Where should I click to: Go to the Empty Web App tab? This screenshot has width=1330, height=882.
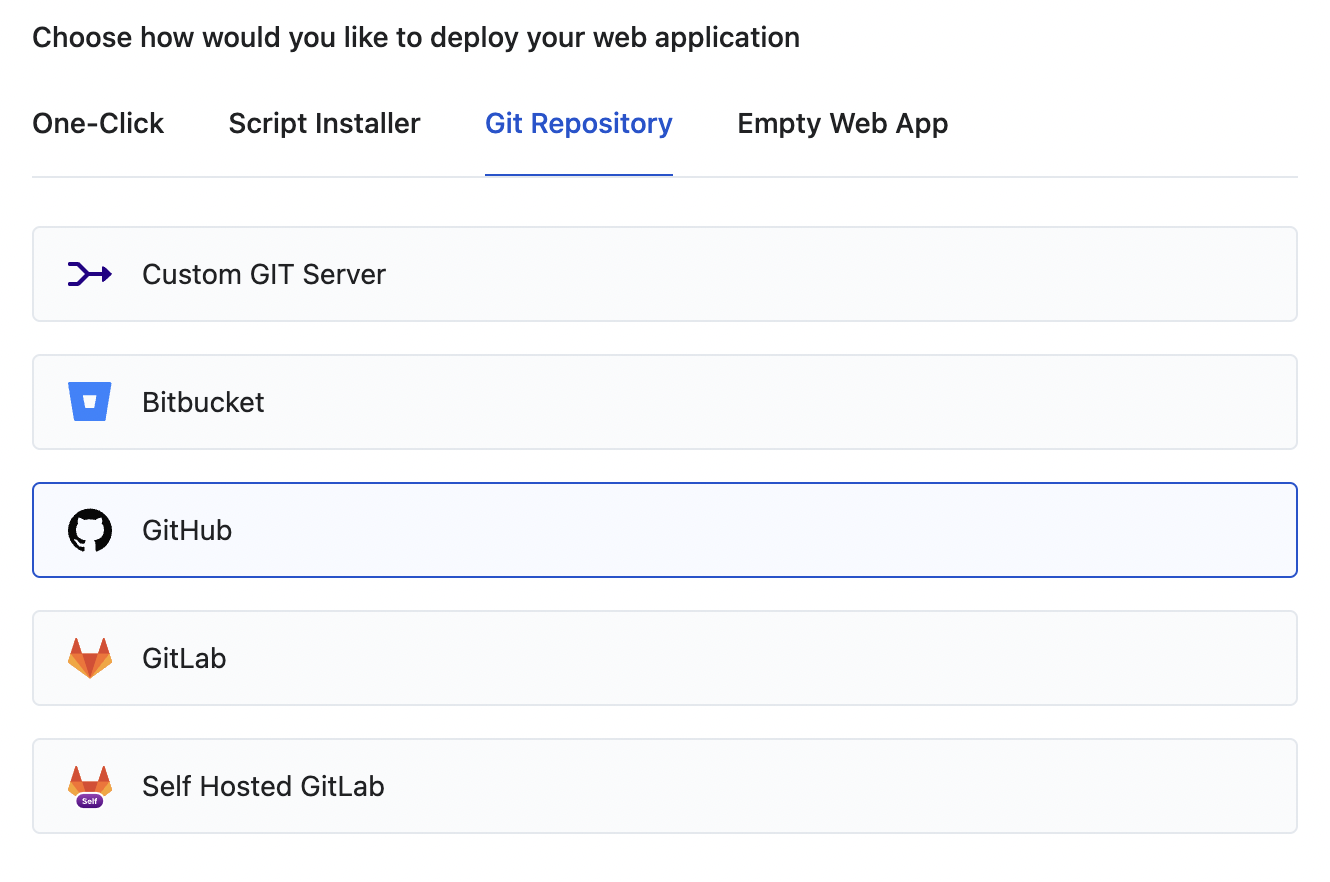pos(842,124)
